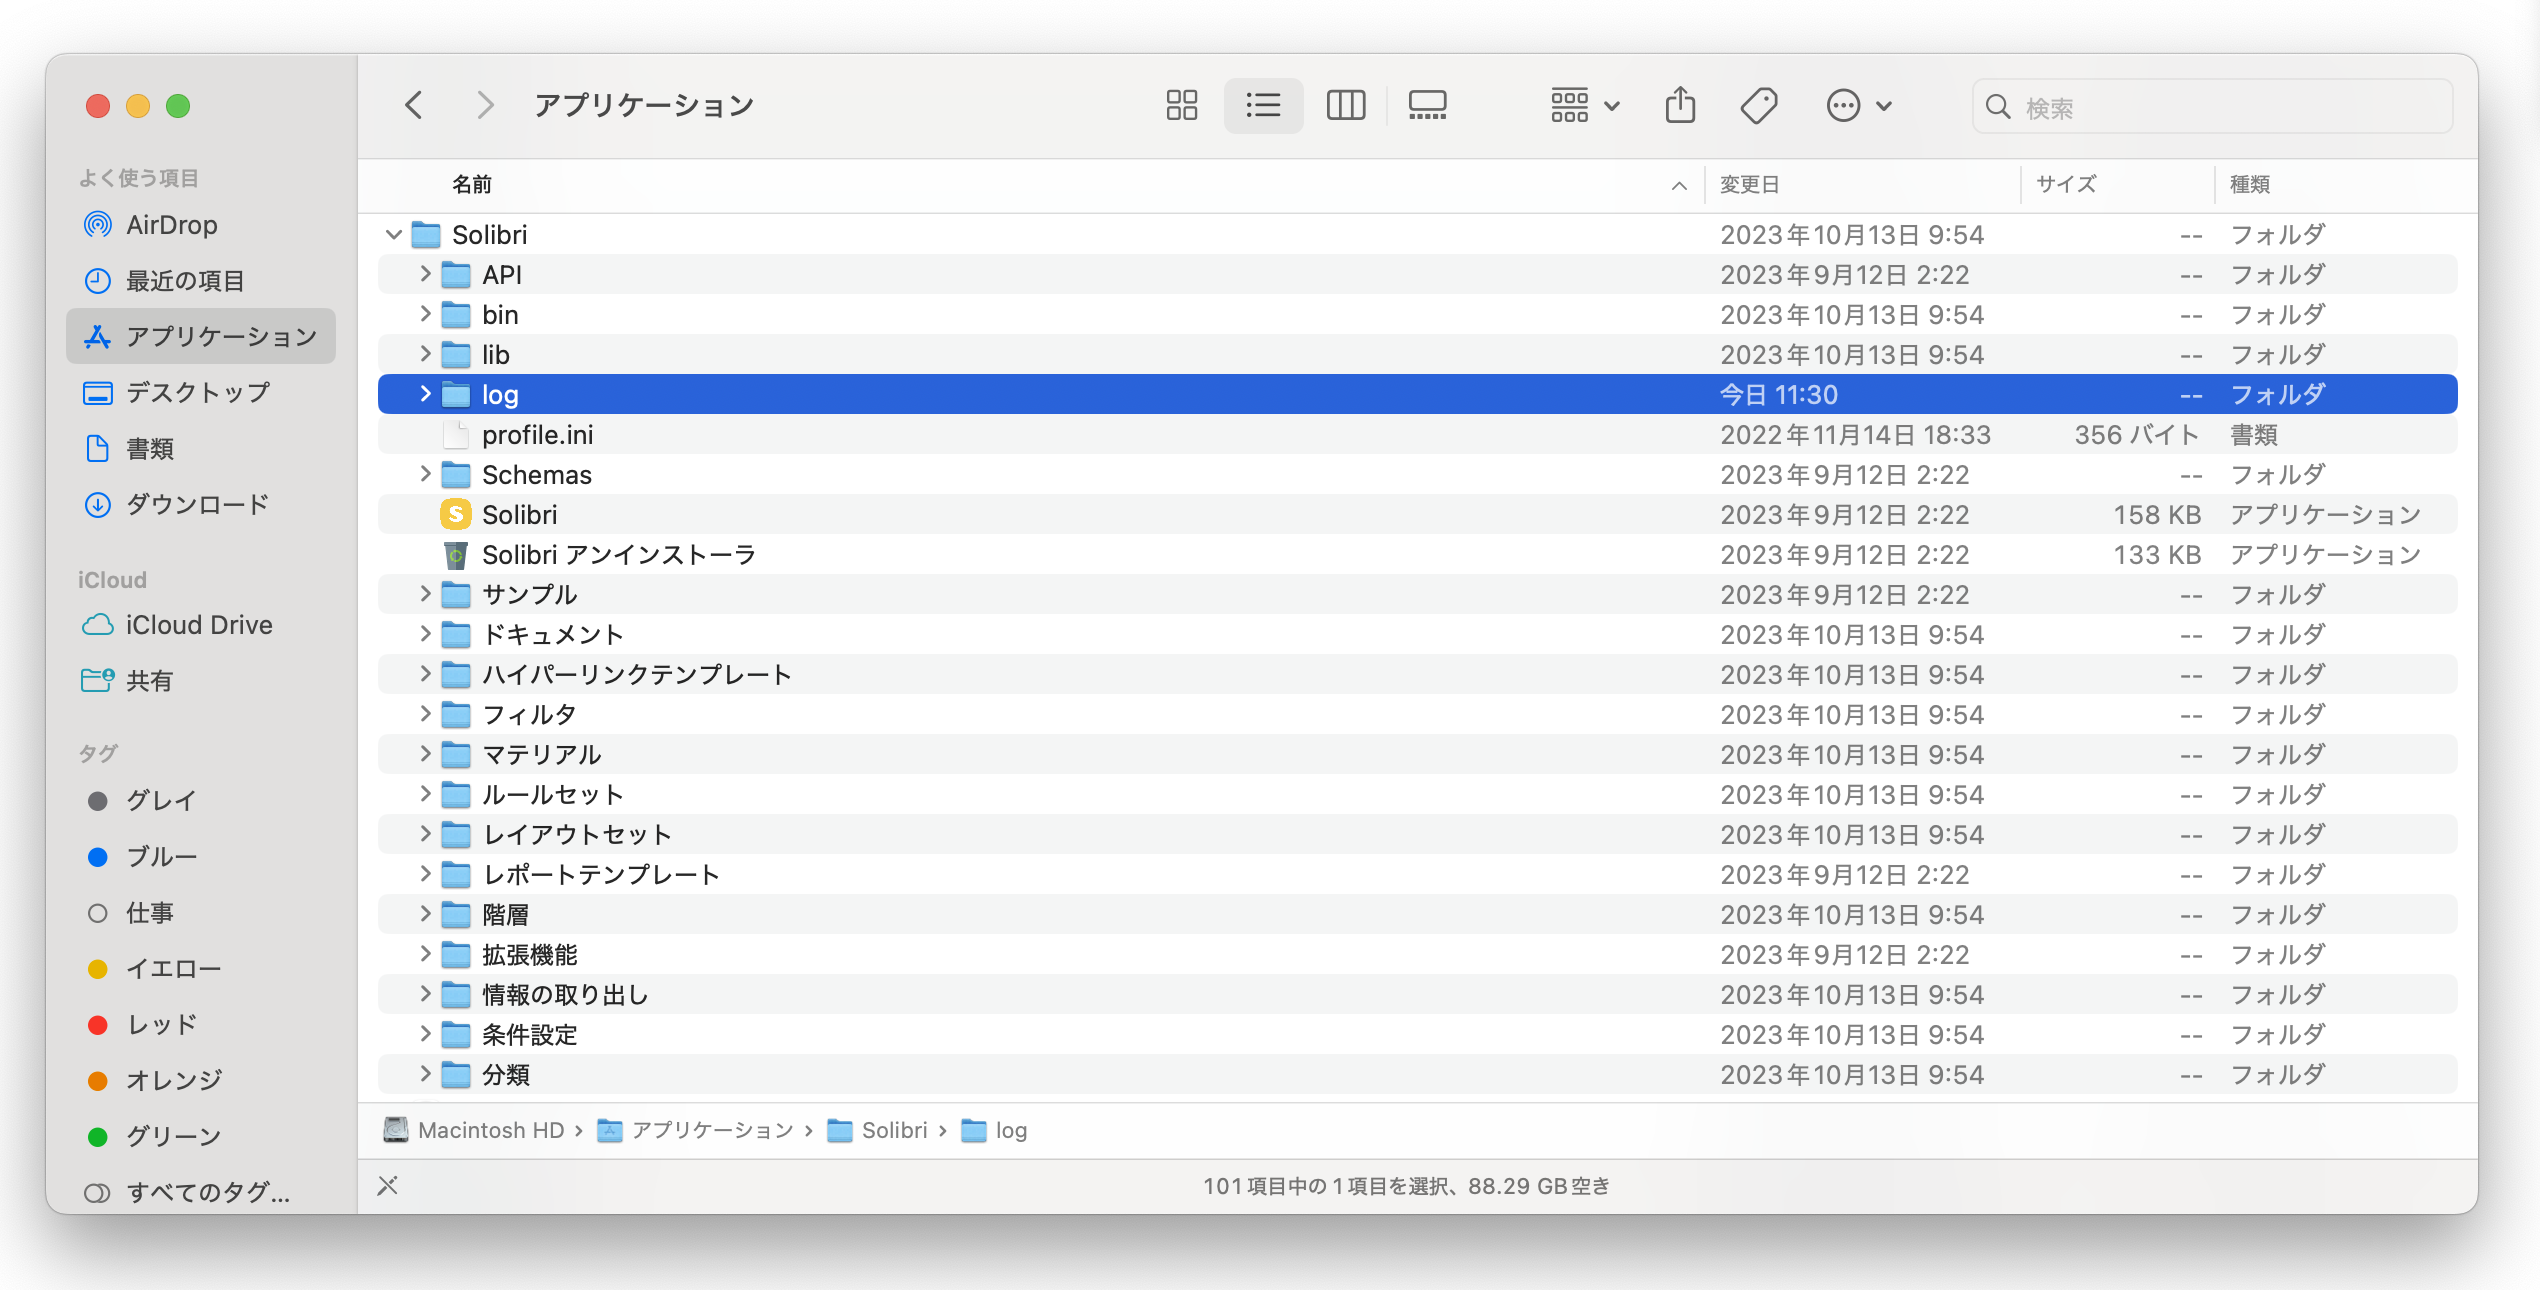Click the log row's 今日 11:30 date
This screenshot has height=1290, width=2540.
pyautogui.click(x=1778, y=395)
